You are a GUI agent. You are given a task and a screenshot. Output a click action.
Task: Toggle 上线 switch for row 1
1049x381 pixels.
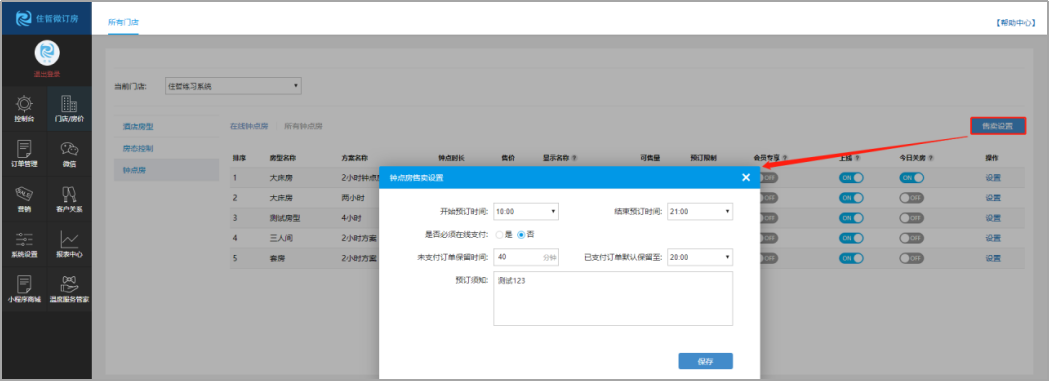851,178
